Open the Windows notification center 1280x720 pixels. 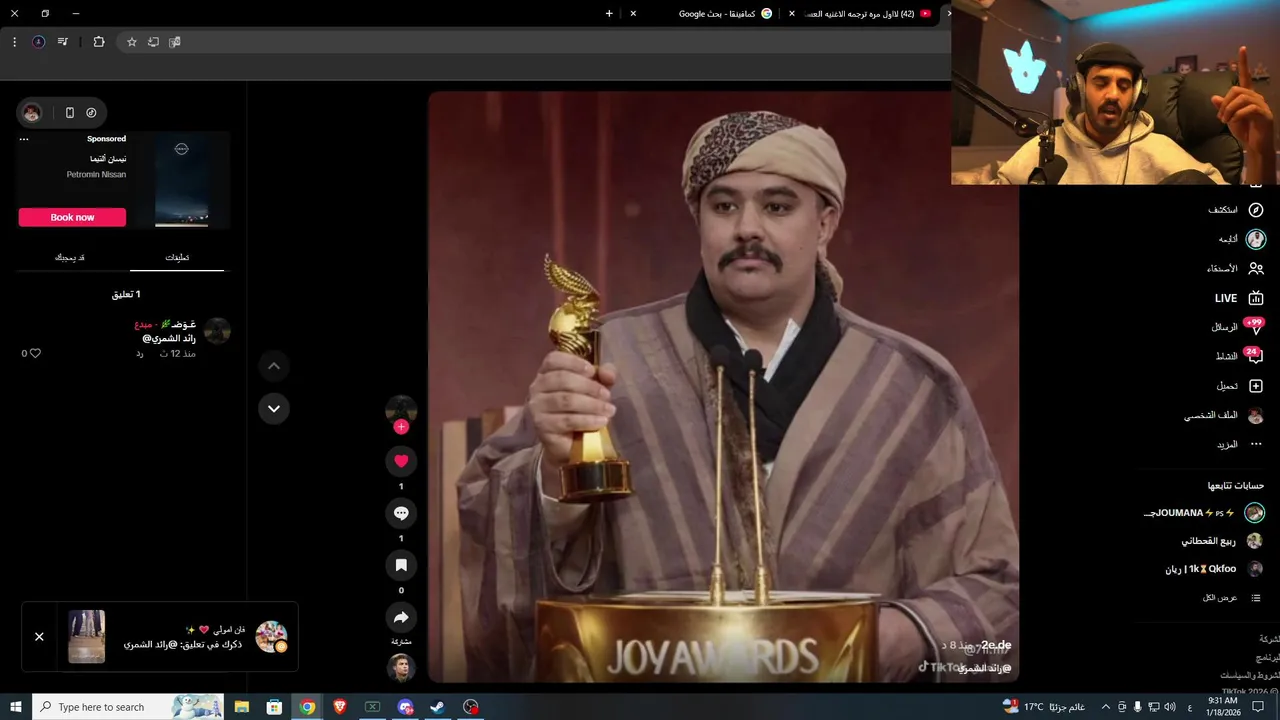pyautogui.click(x=1258, y=707)
